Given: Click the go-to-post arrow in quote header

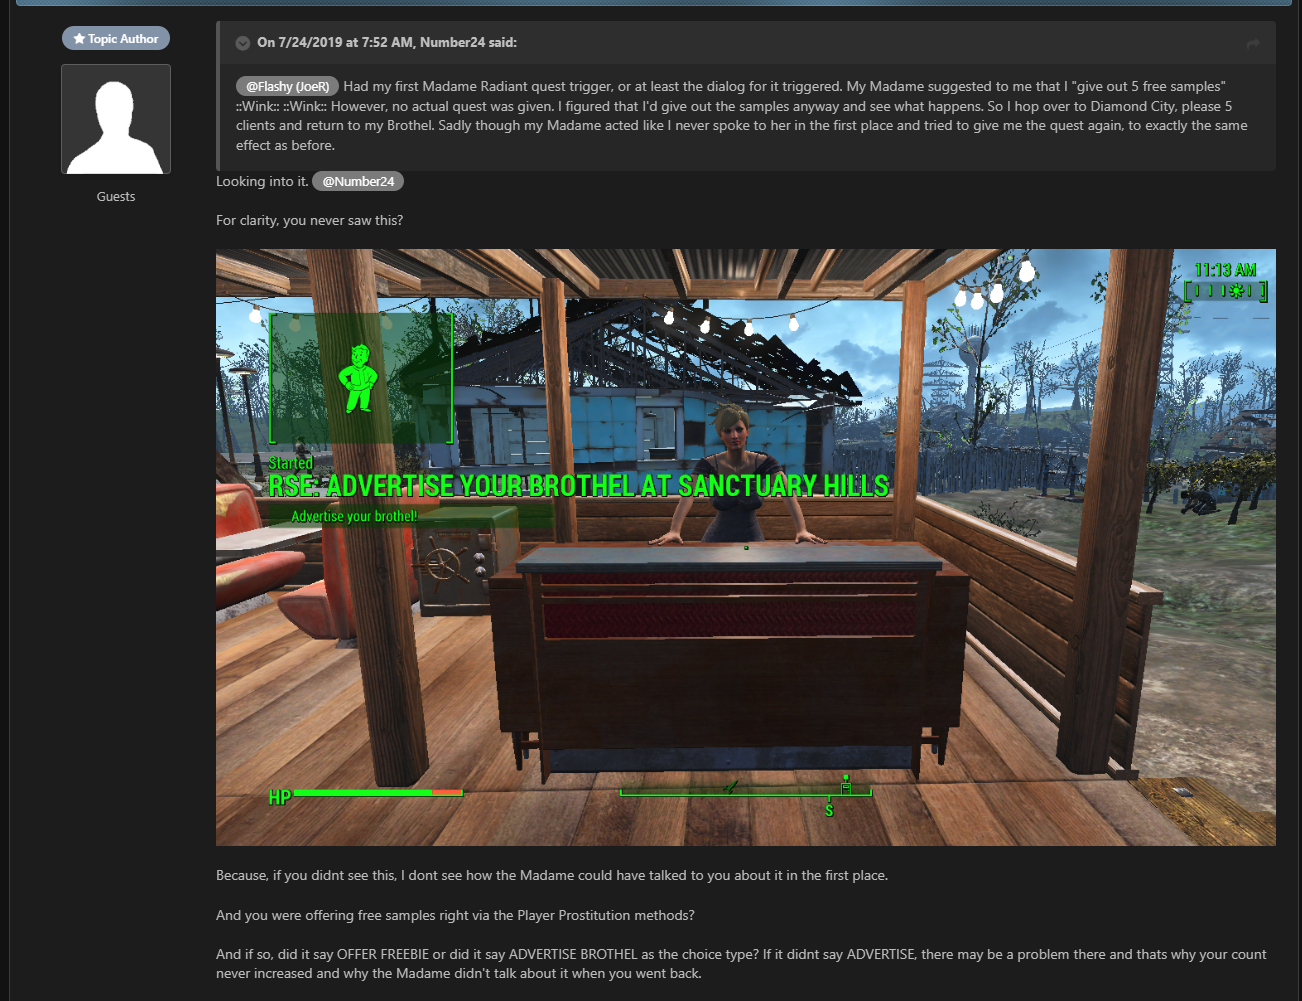Looking at the screenshot, I should coord(1253,43).
